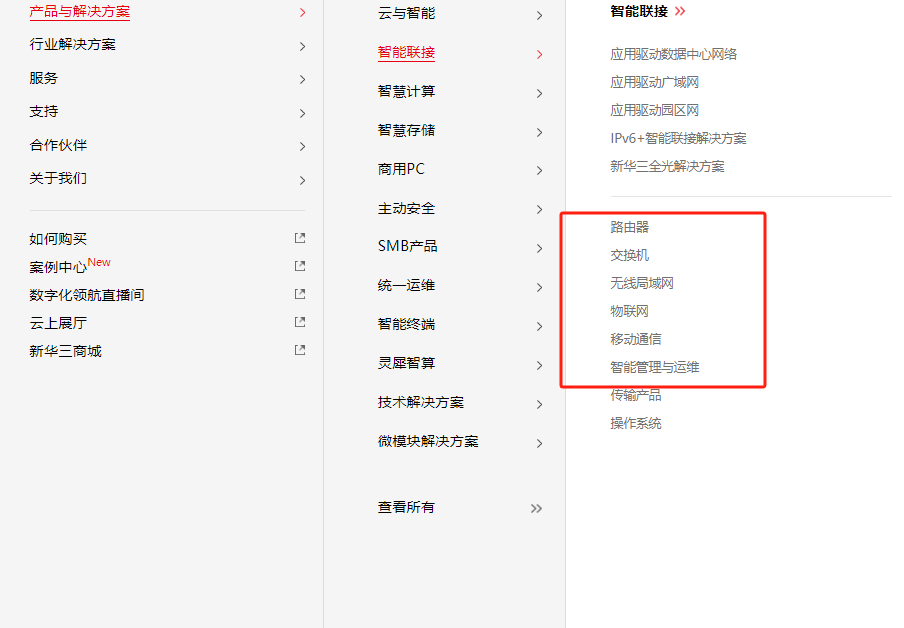Expand chevron next to 智能终端
Screen dimensions: 904x628
point(540,326)
